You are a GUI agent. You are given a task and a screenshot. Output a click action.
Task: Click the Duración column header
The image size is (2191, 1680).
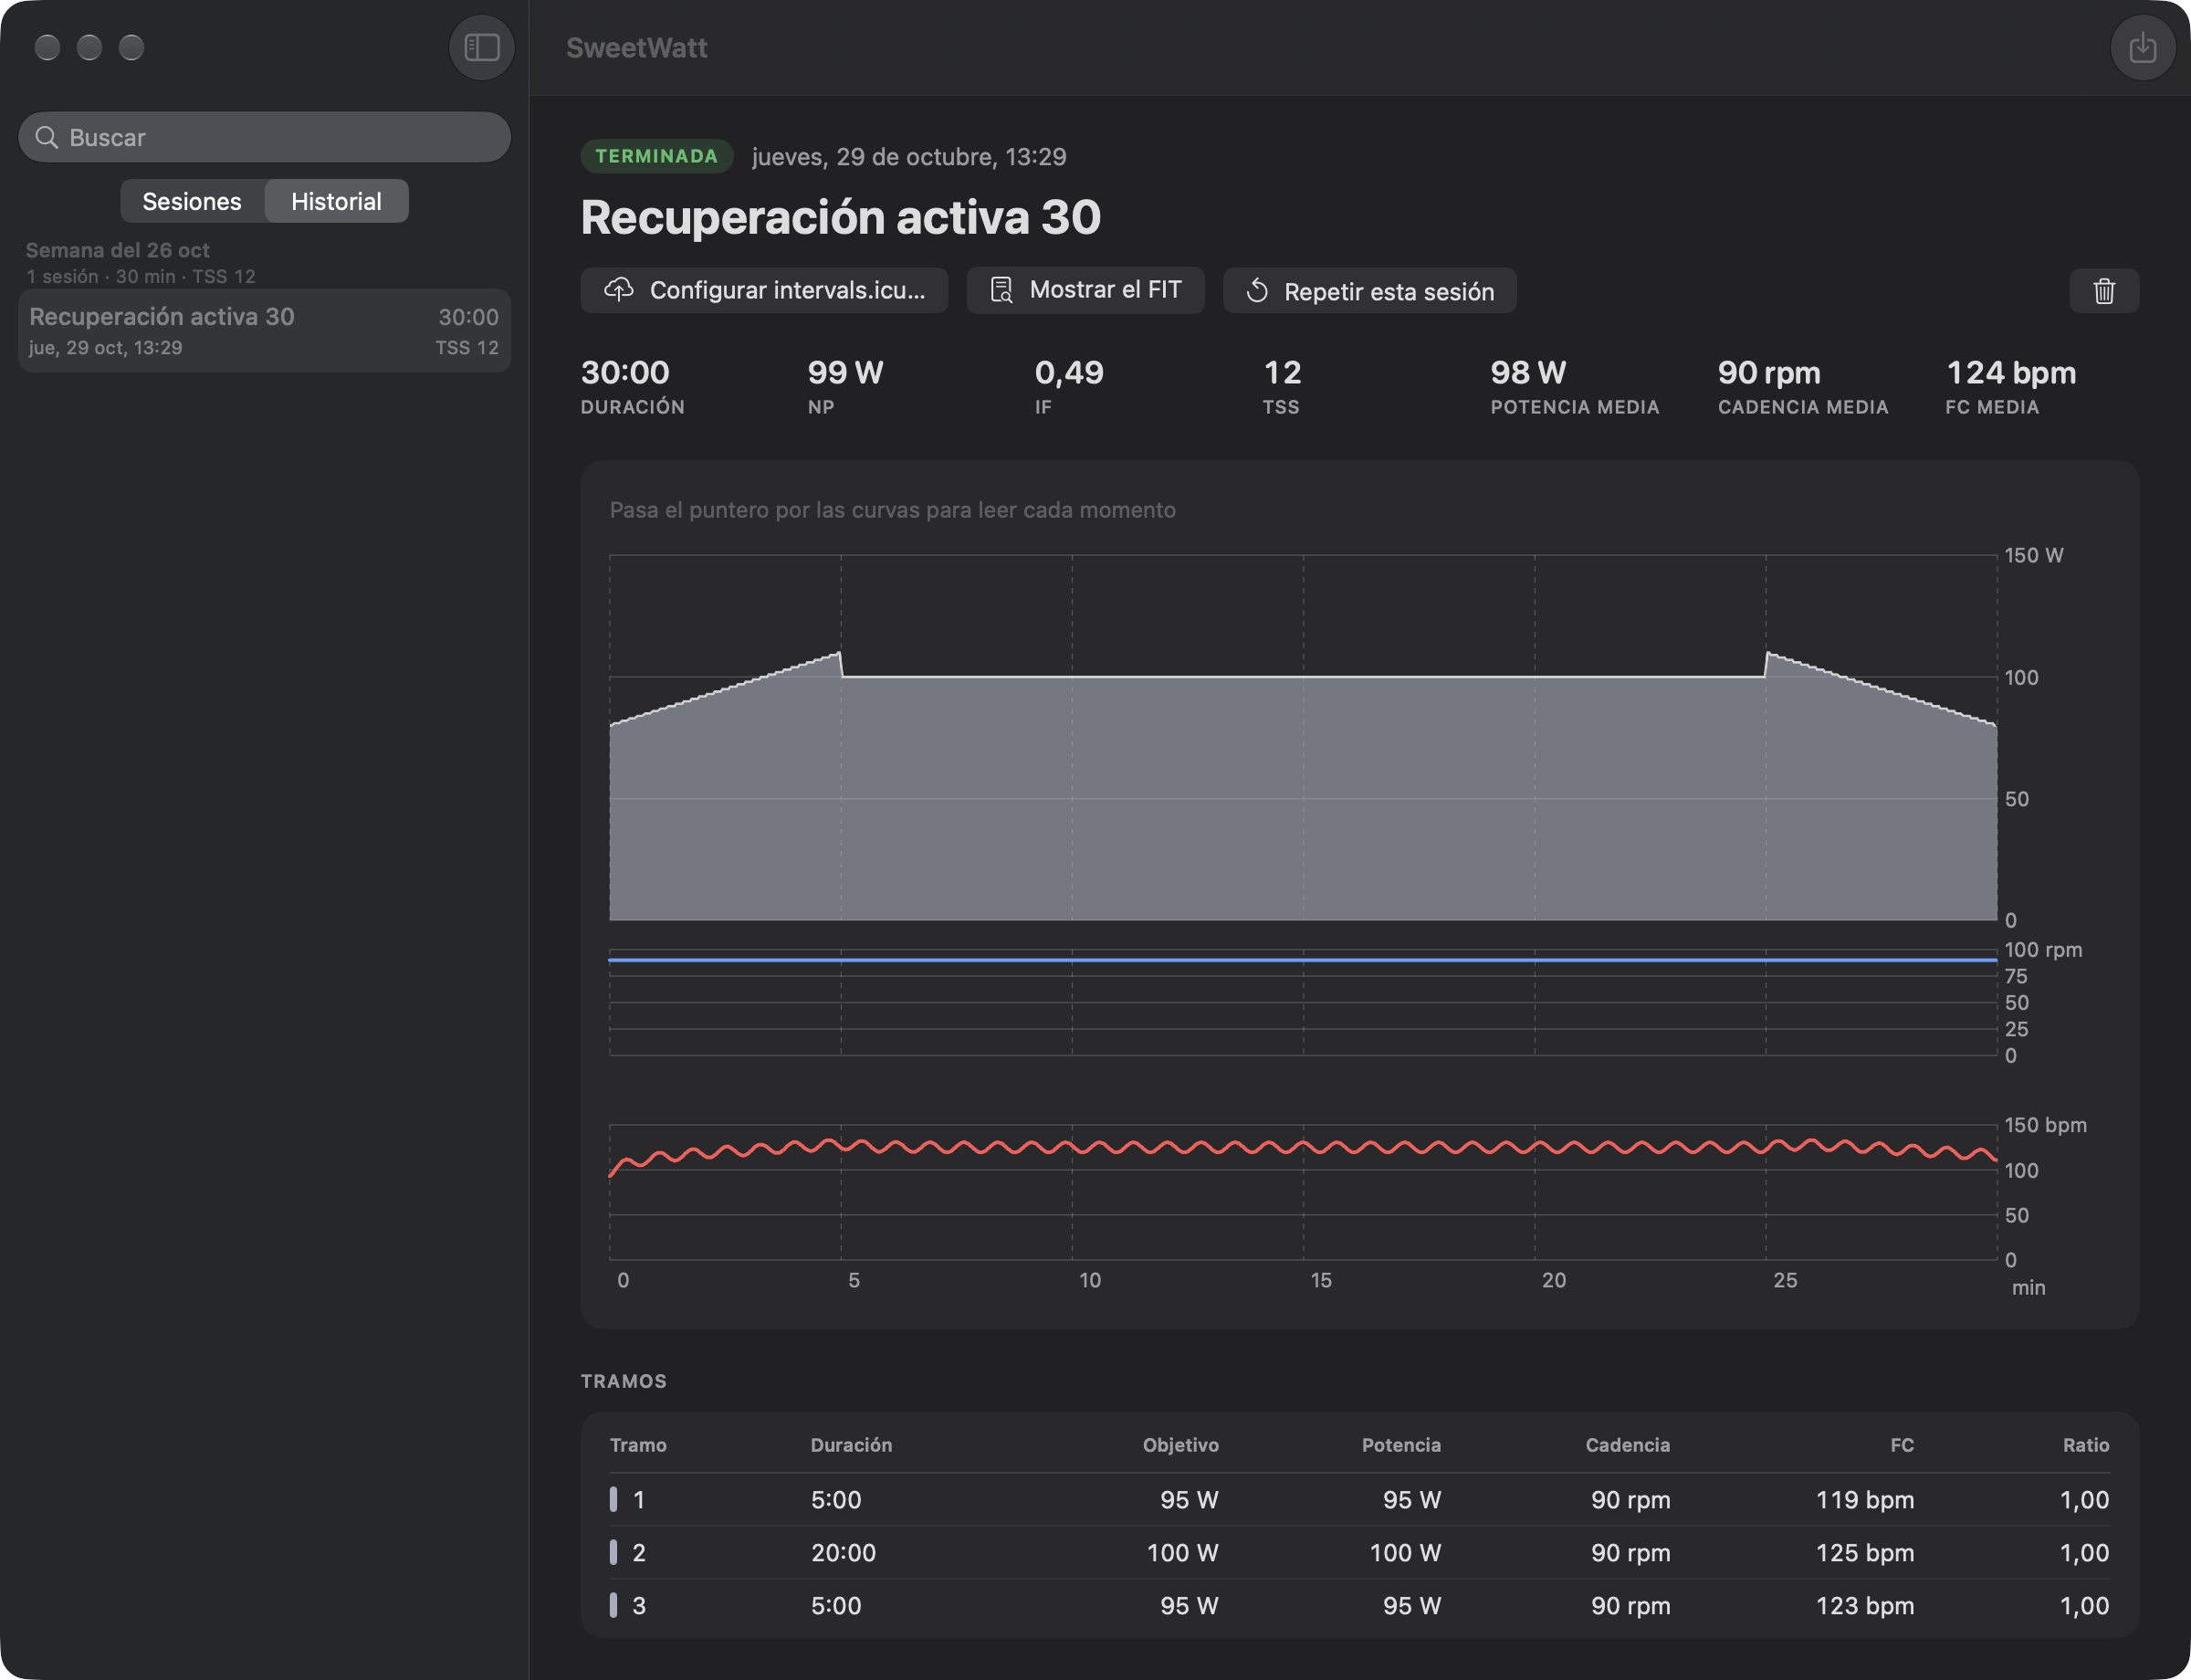(x=851, y=1445)
